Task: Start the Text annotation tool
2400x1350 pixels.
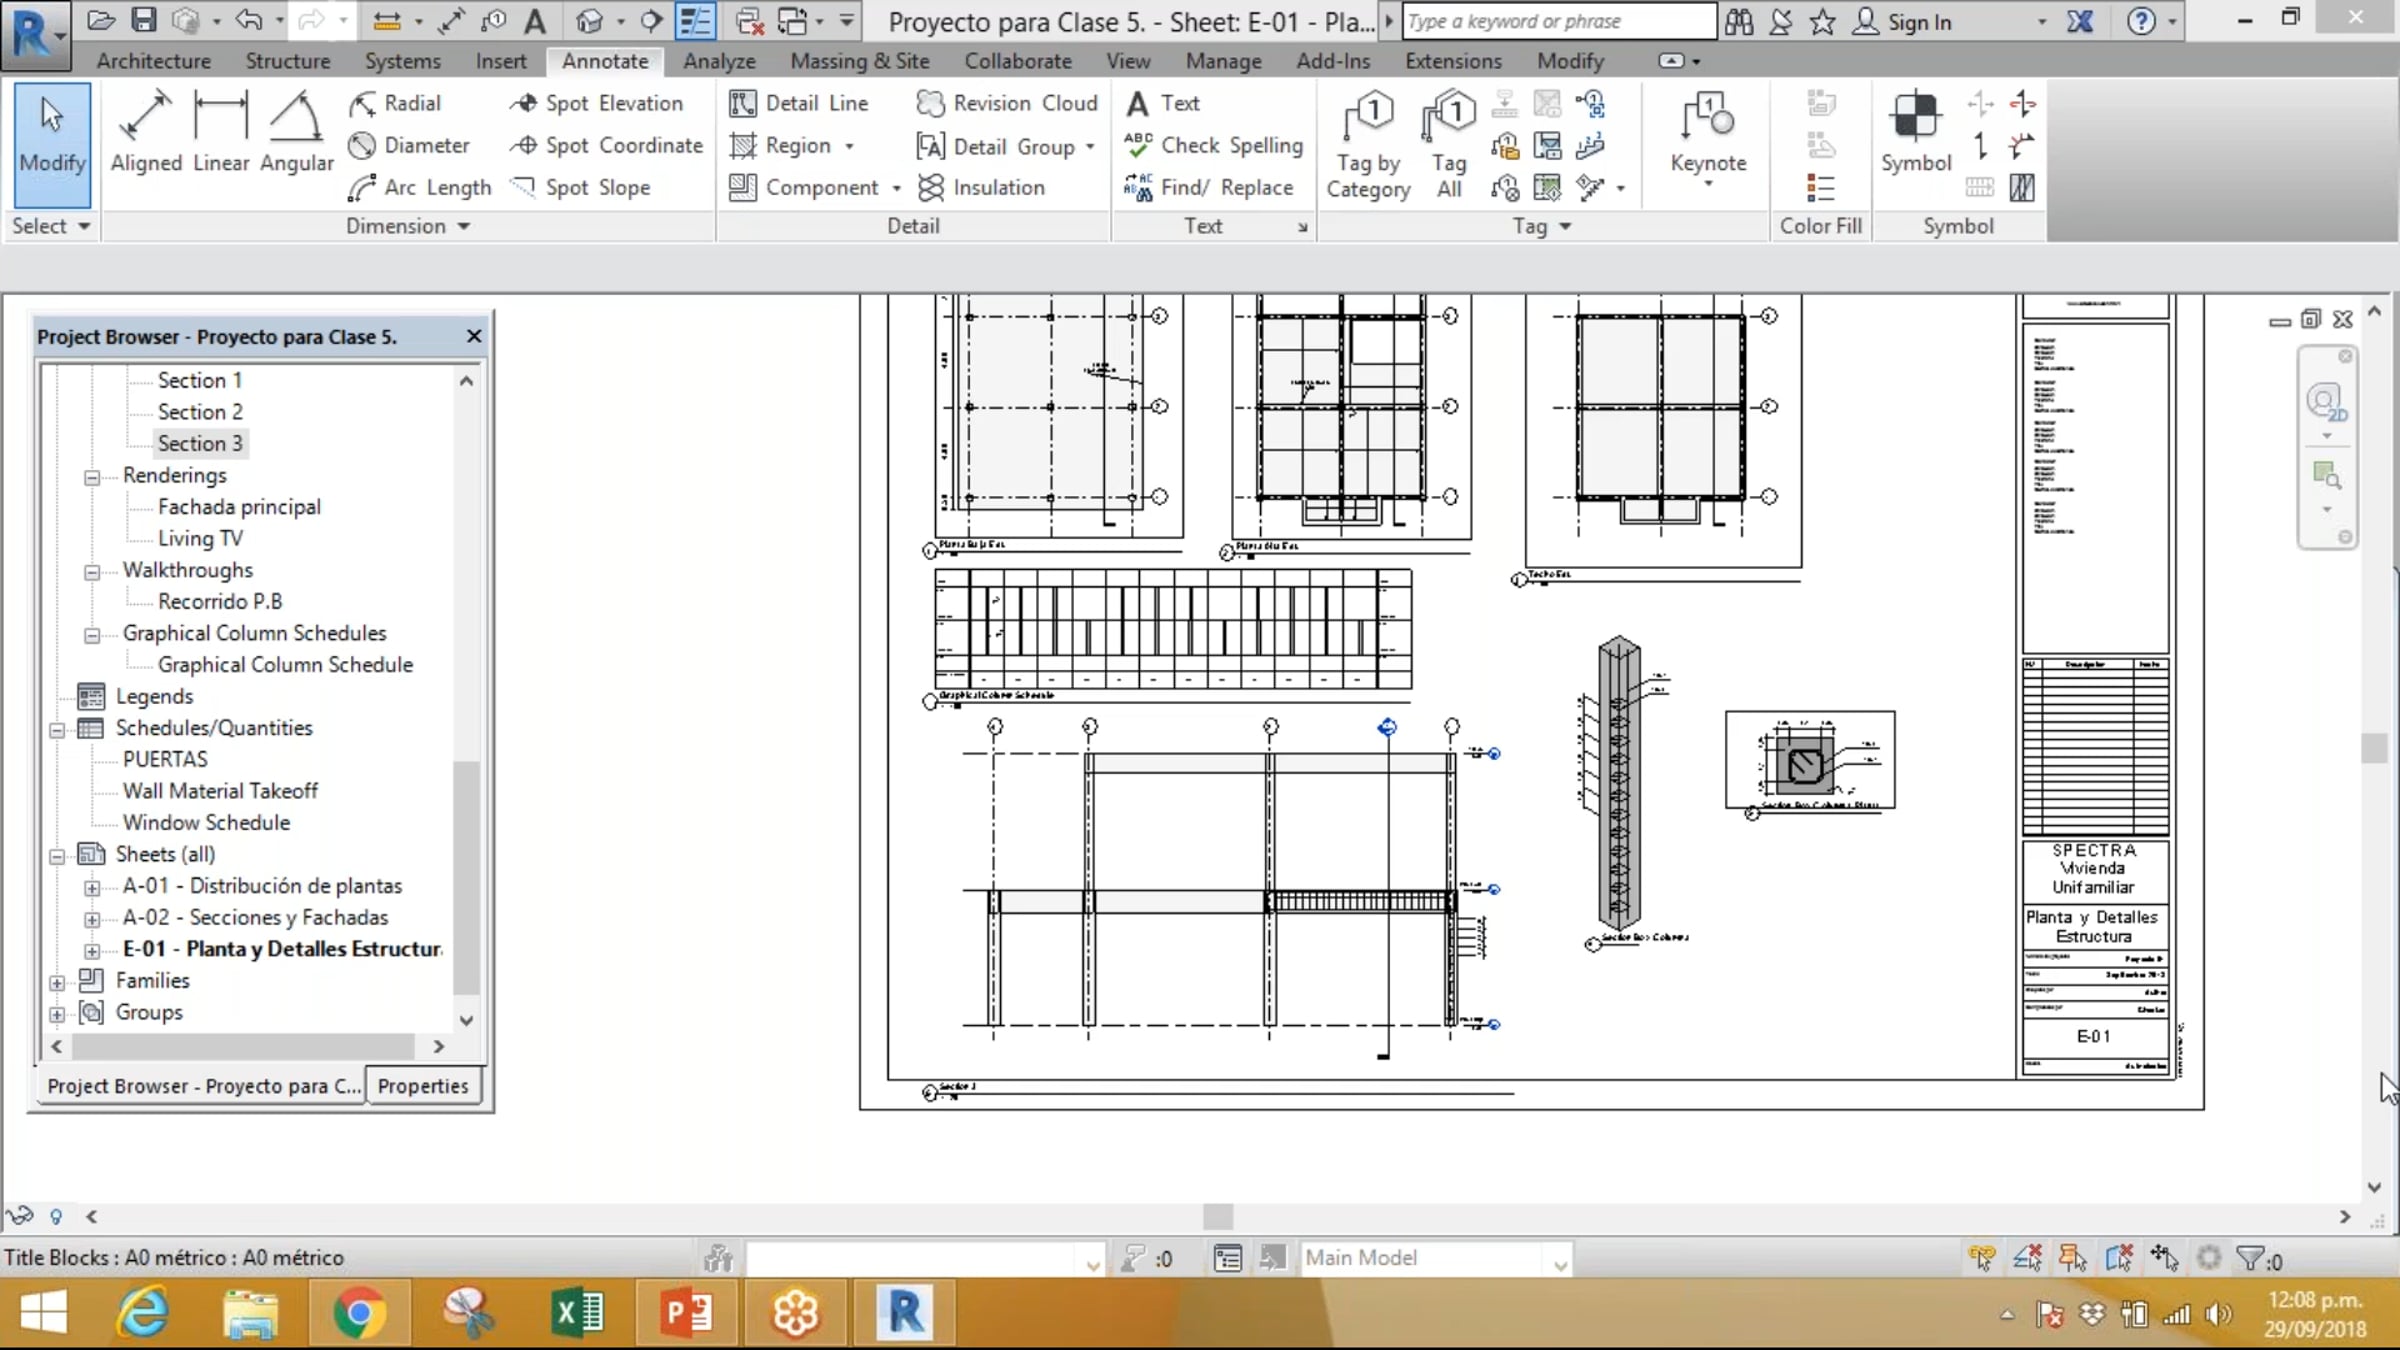Action: coord(1164,103)
